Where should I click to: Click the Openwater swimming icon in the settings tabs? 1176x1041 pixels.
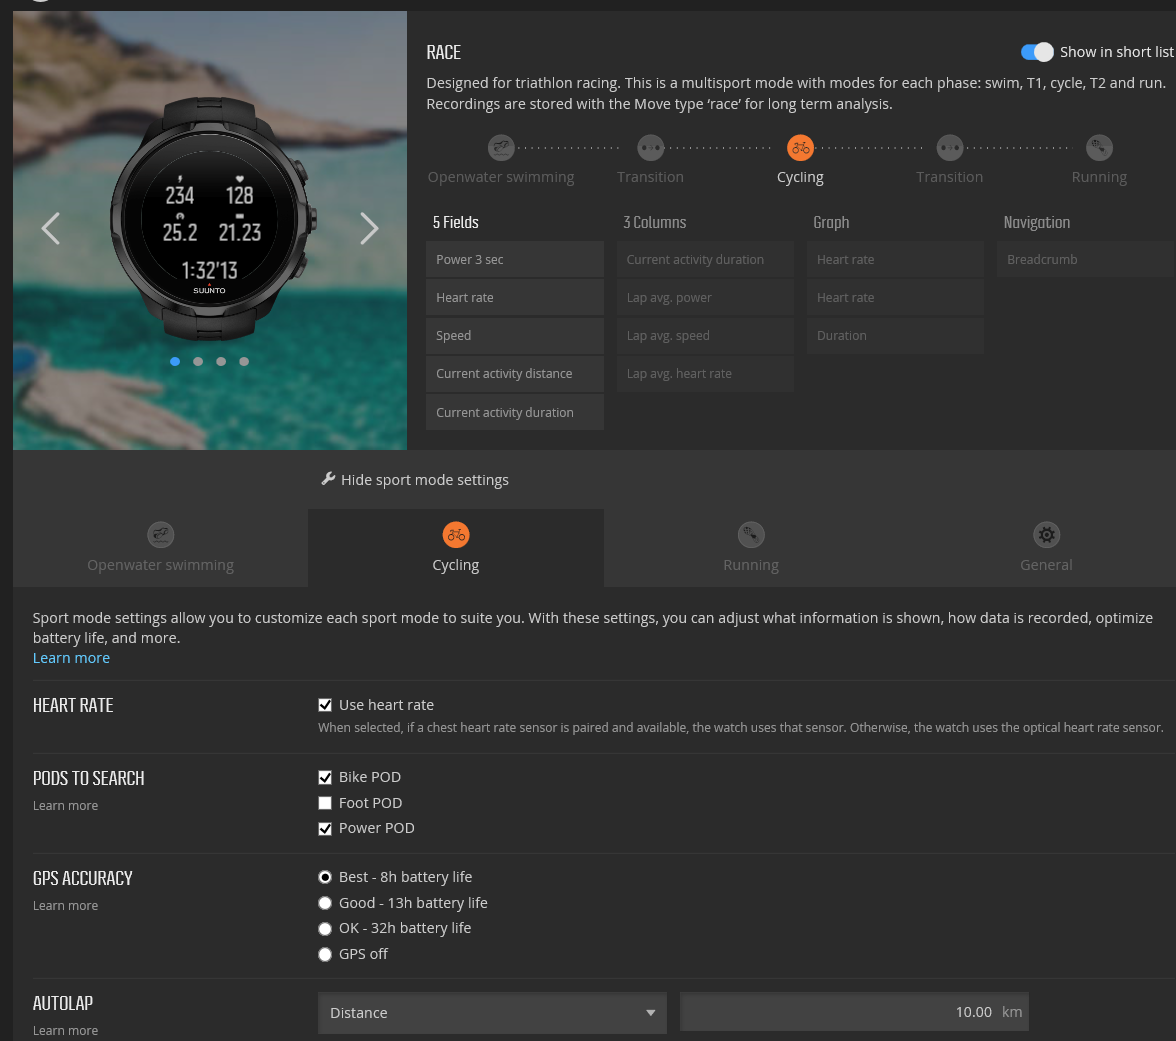click(x=160, y=535)
